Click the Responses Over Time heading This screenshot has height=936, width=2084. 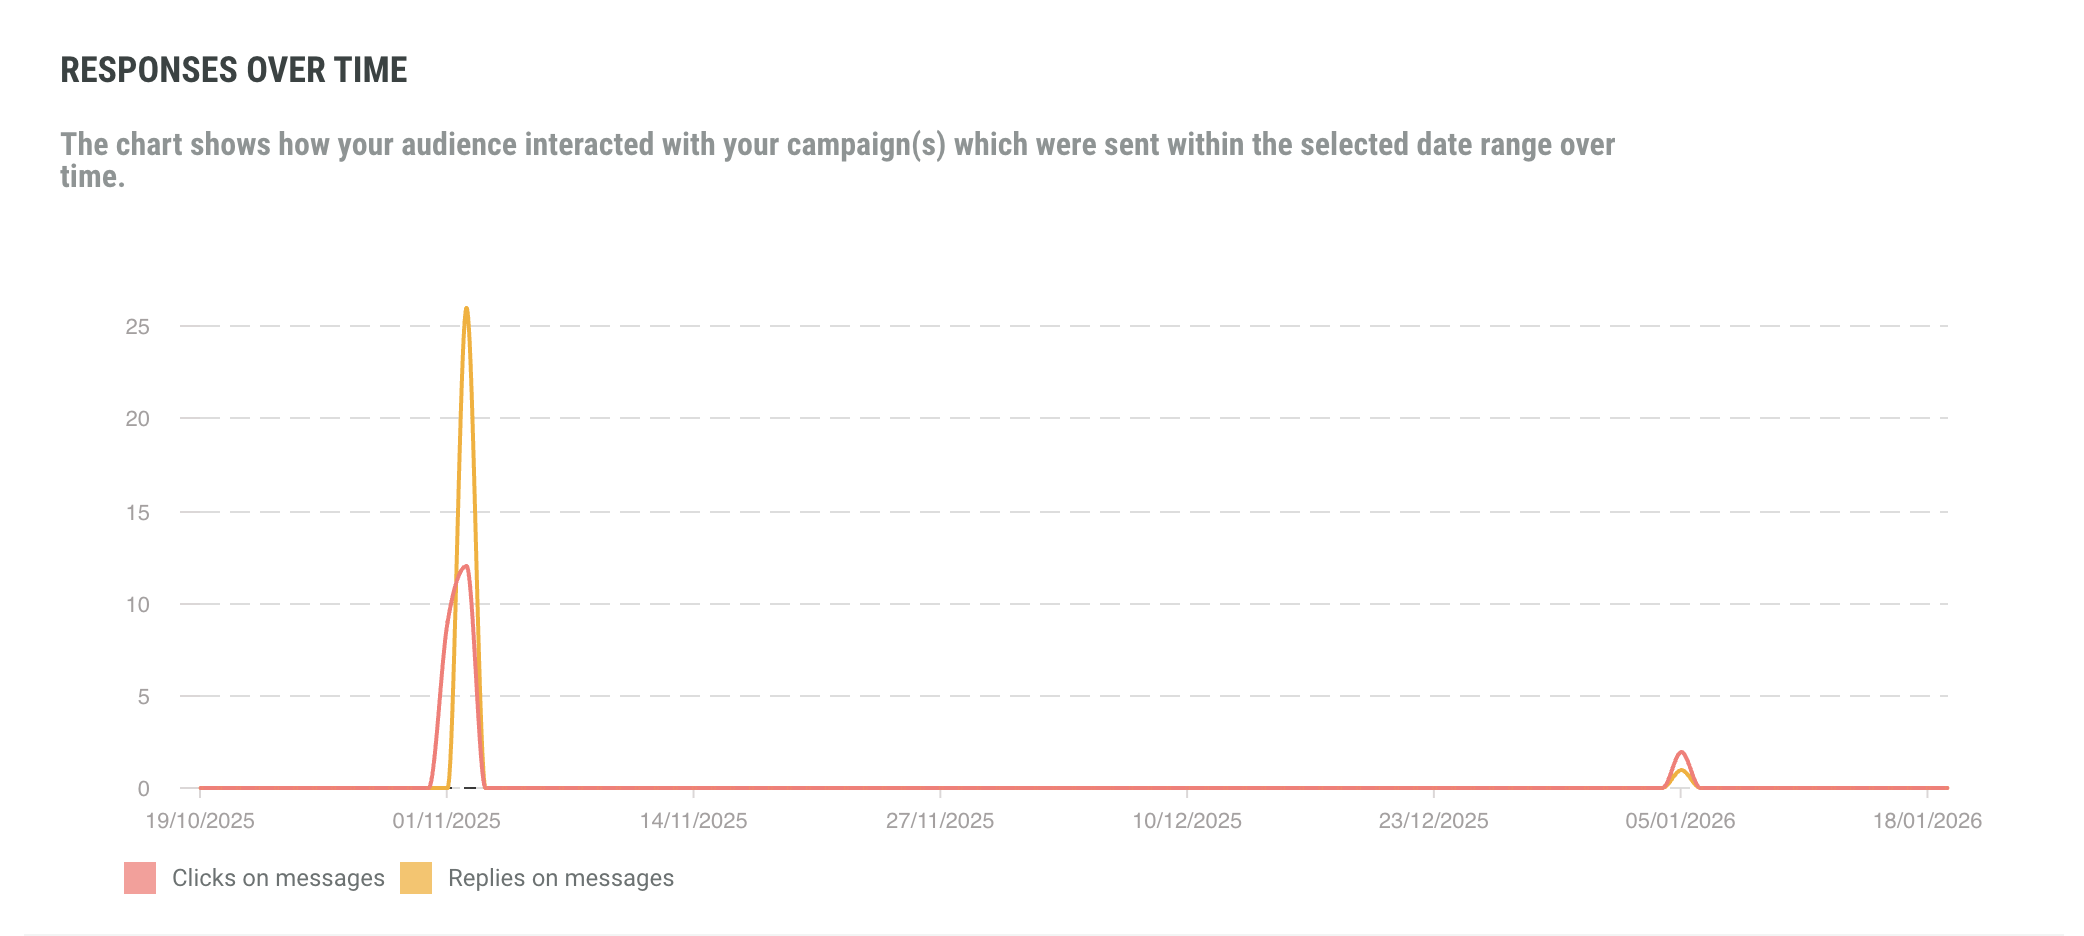tap(234, 70)
